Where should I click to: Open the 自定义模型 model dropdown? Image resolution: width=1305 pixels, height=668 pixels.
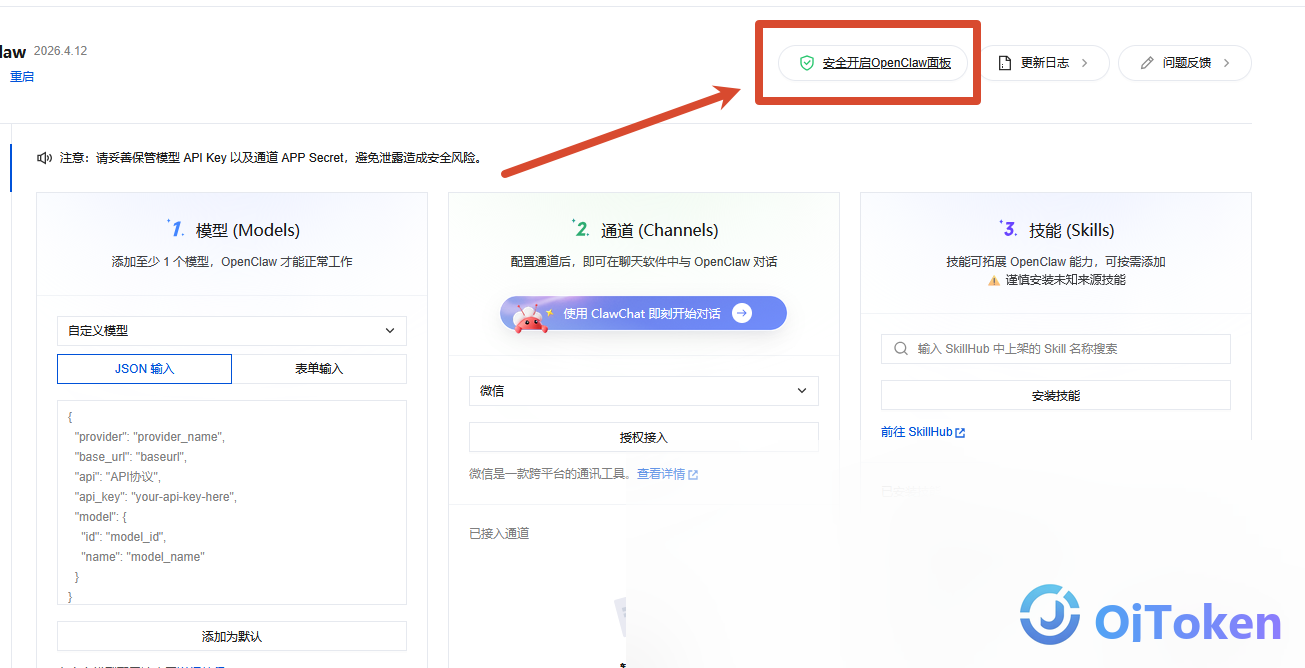(x=232, y=331)
